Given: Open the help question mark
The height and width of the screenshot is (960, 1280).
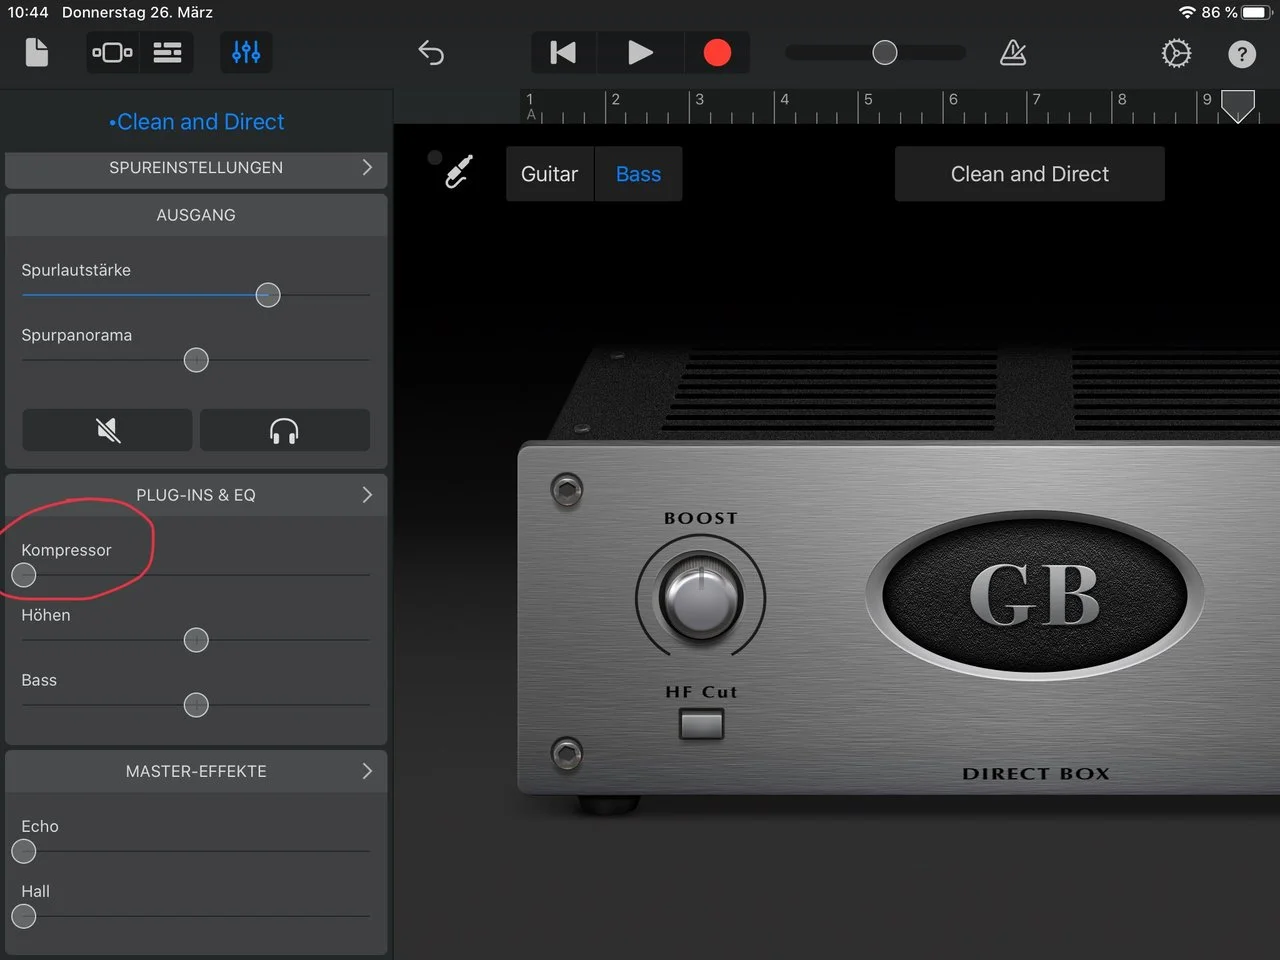Looking at the screenshot, I should pos(1241,54).
